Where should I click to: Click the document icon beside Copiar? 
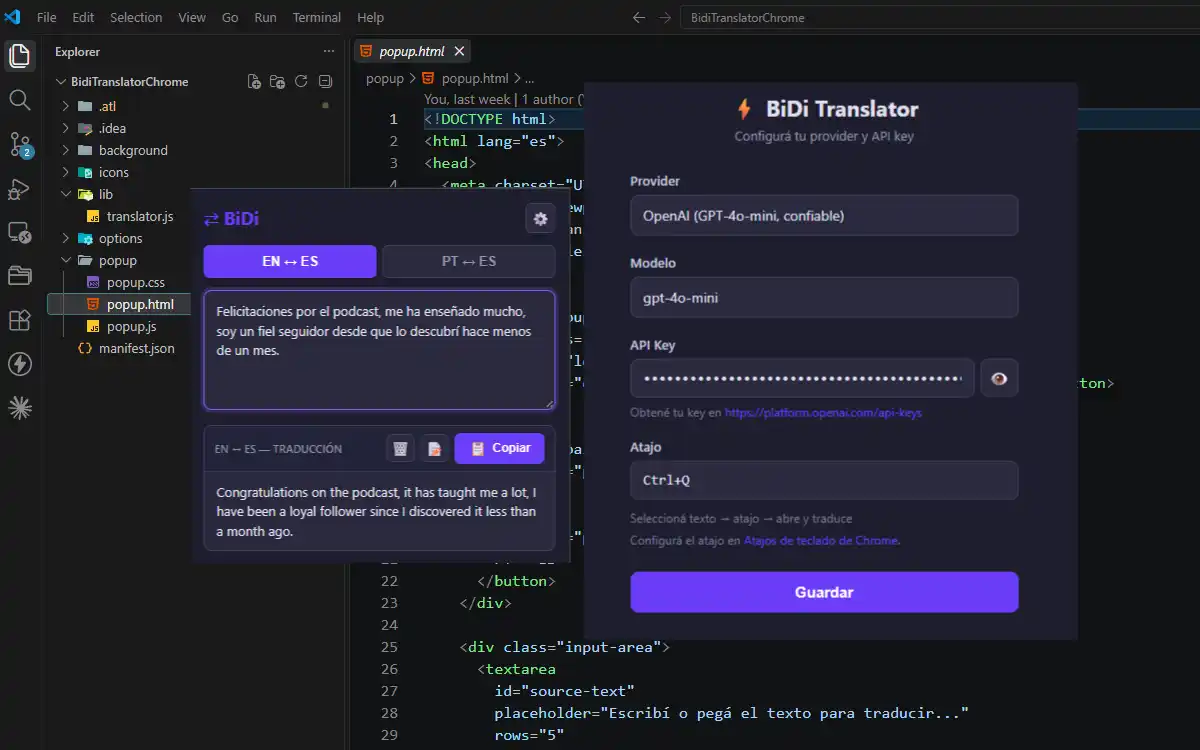point(434,449)
